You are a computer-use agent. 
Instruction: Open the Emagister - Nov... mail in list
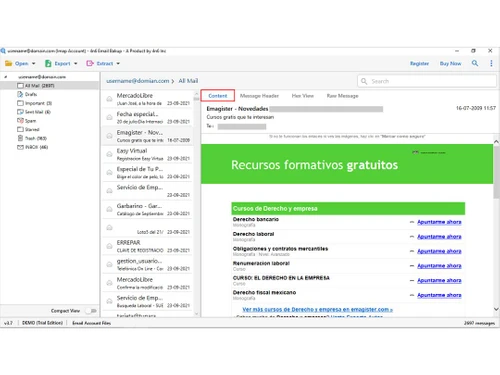[x=147, y=136]
